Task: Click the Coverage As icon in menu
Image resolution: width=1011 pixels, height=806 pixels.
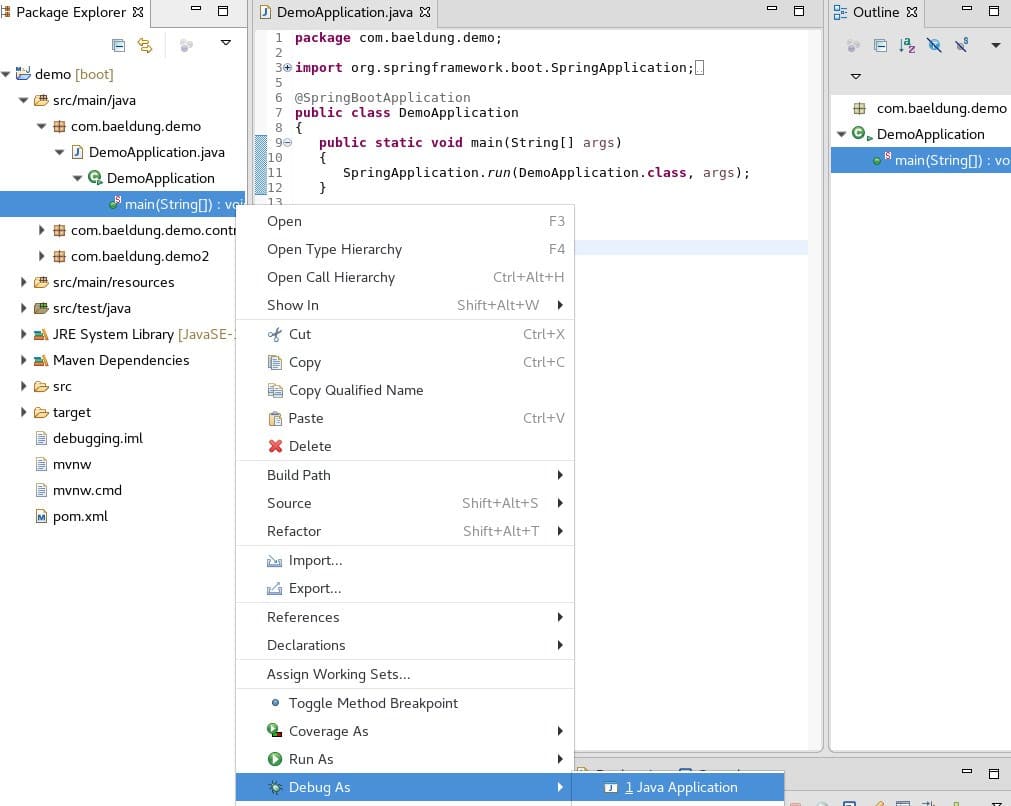Action: [x=275, y=731]
